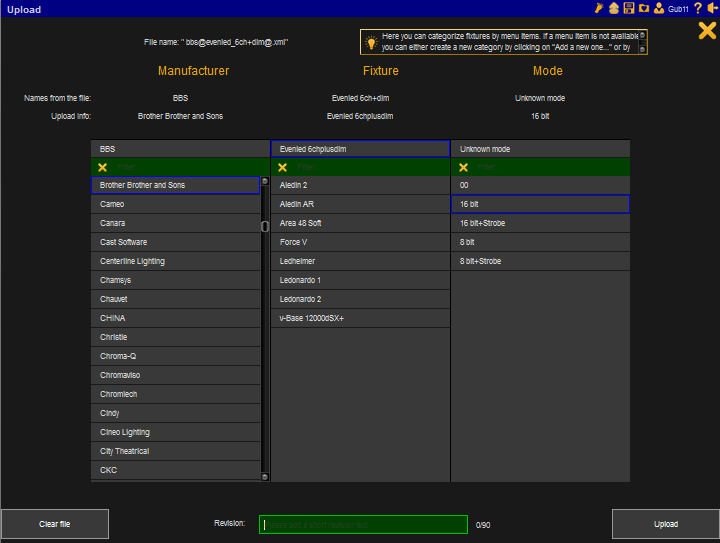This screenshot has width=720, height=543.
Task: Select CHINA in manufacturer list
Action: 175,318
